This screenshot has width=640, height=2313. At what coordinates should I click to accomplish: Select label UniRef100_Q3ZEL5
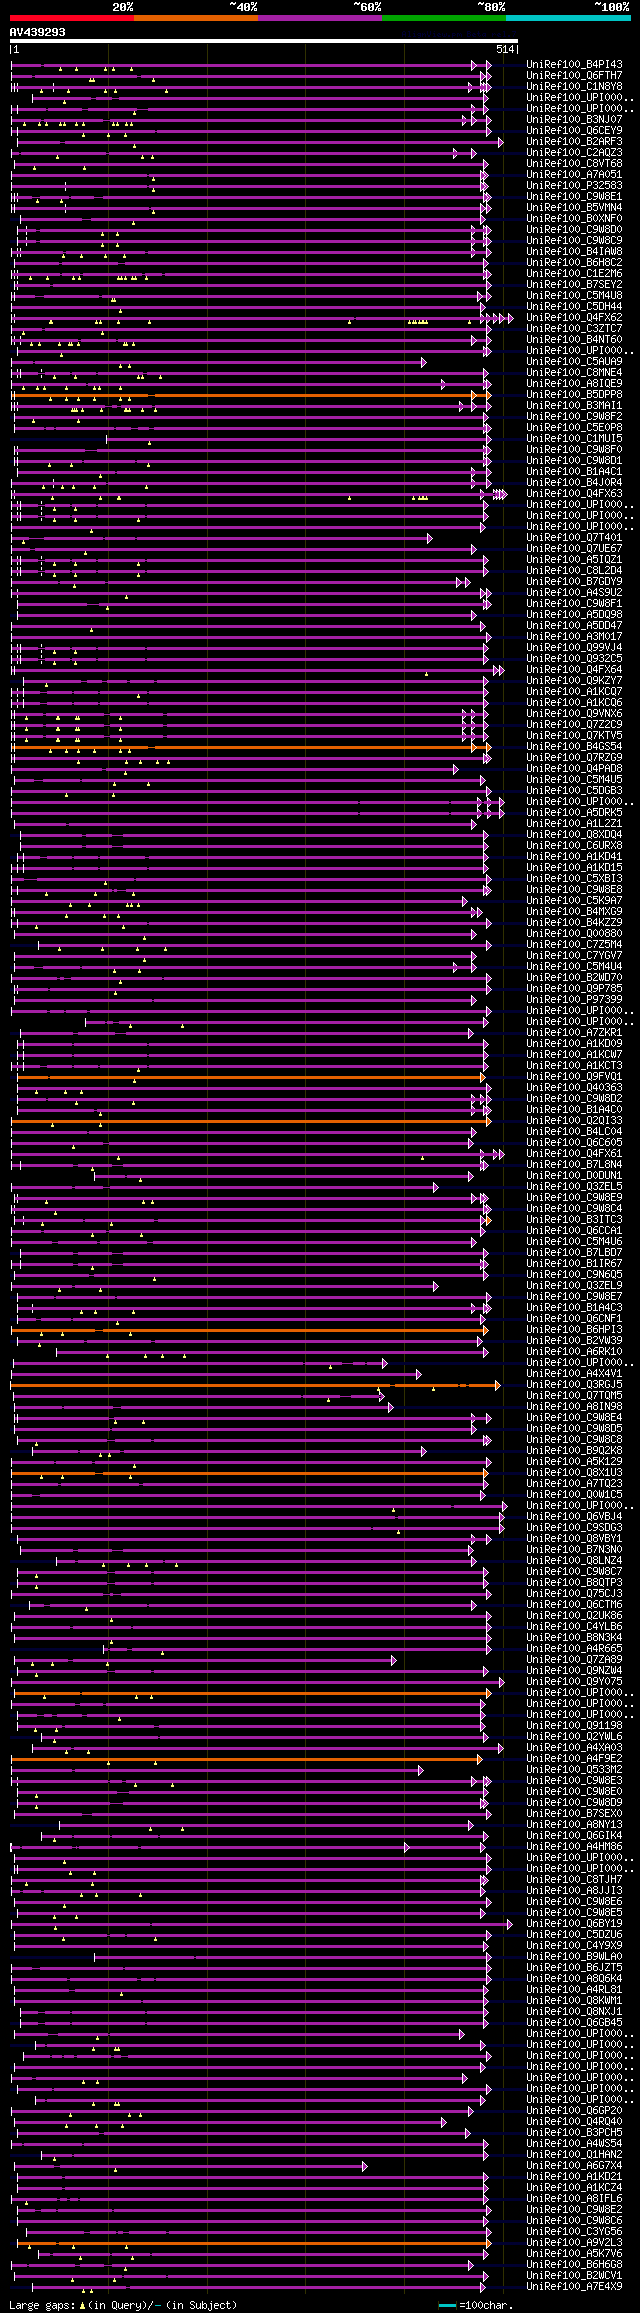(x=574, y=1186)
